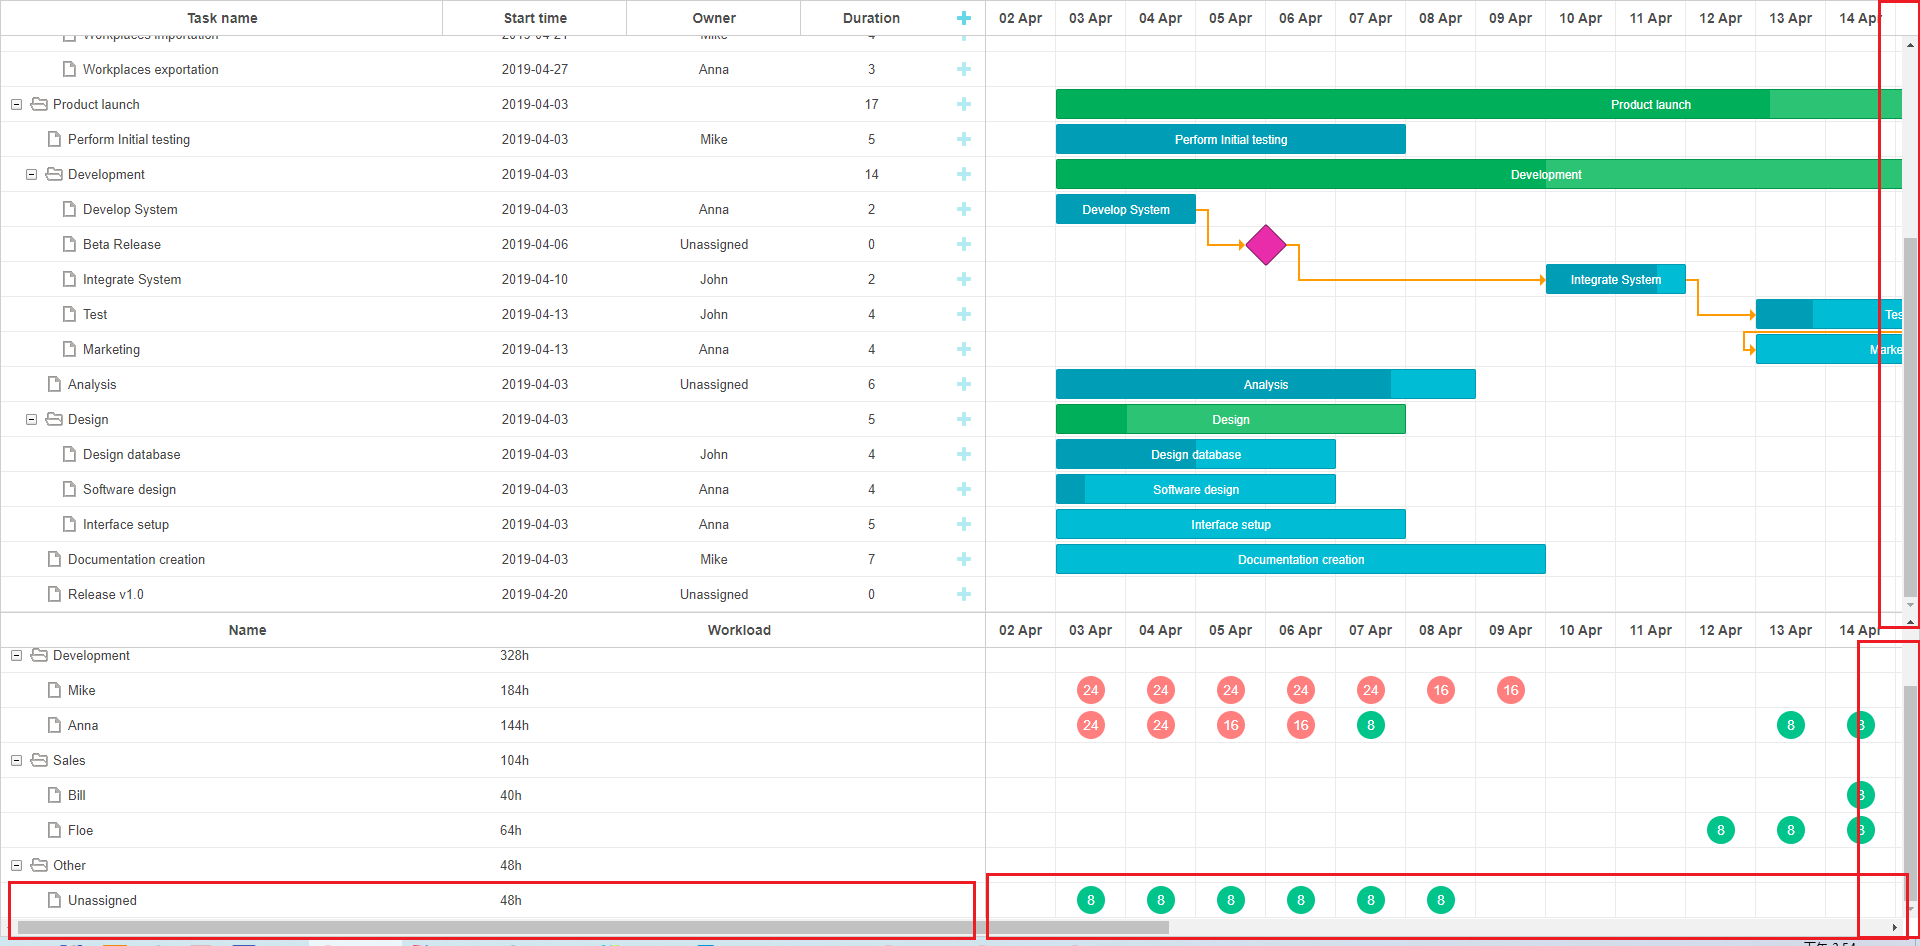This screenshot has height=946, width=1920.
Task: Click the progress portion of the Analysis bar
Action: (1220, 384)
